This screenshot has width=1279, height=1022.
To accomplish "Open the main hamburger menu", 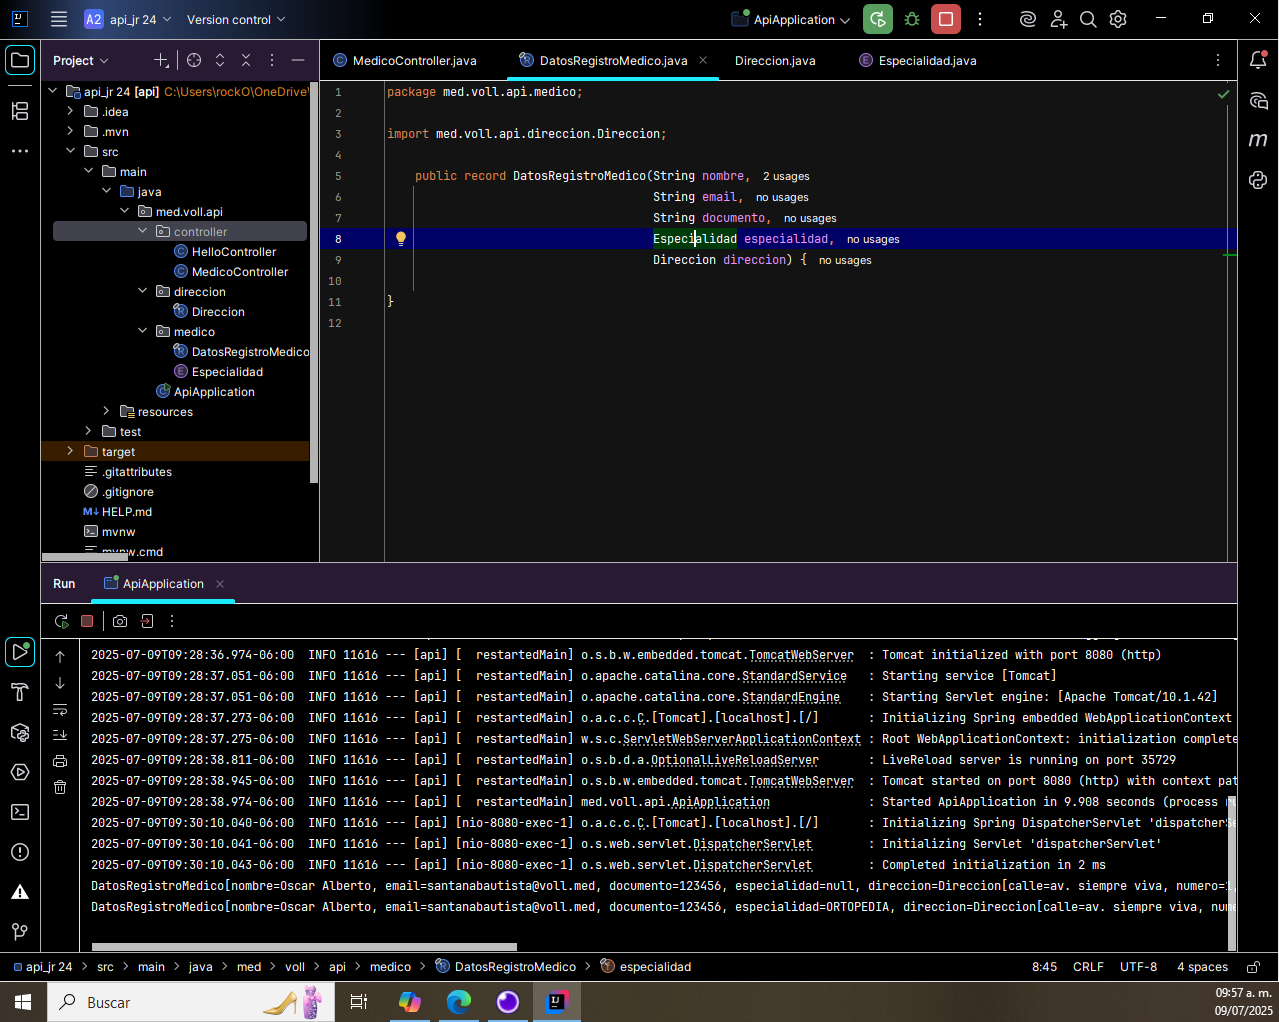I will [x=59, y=19].
